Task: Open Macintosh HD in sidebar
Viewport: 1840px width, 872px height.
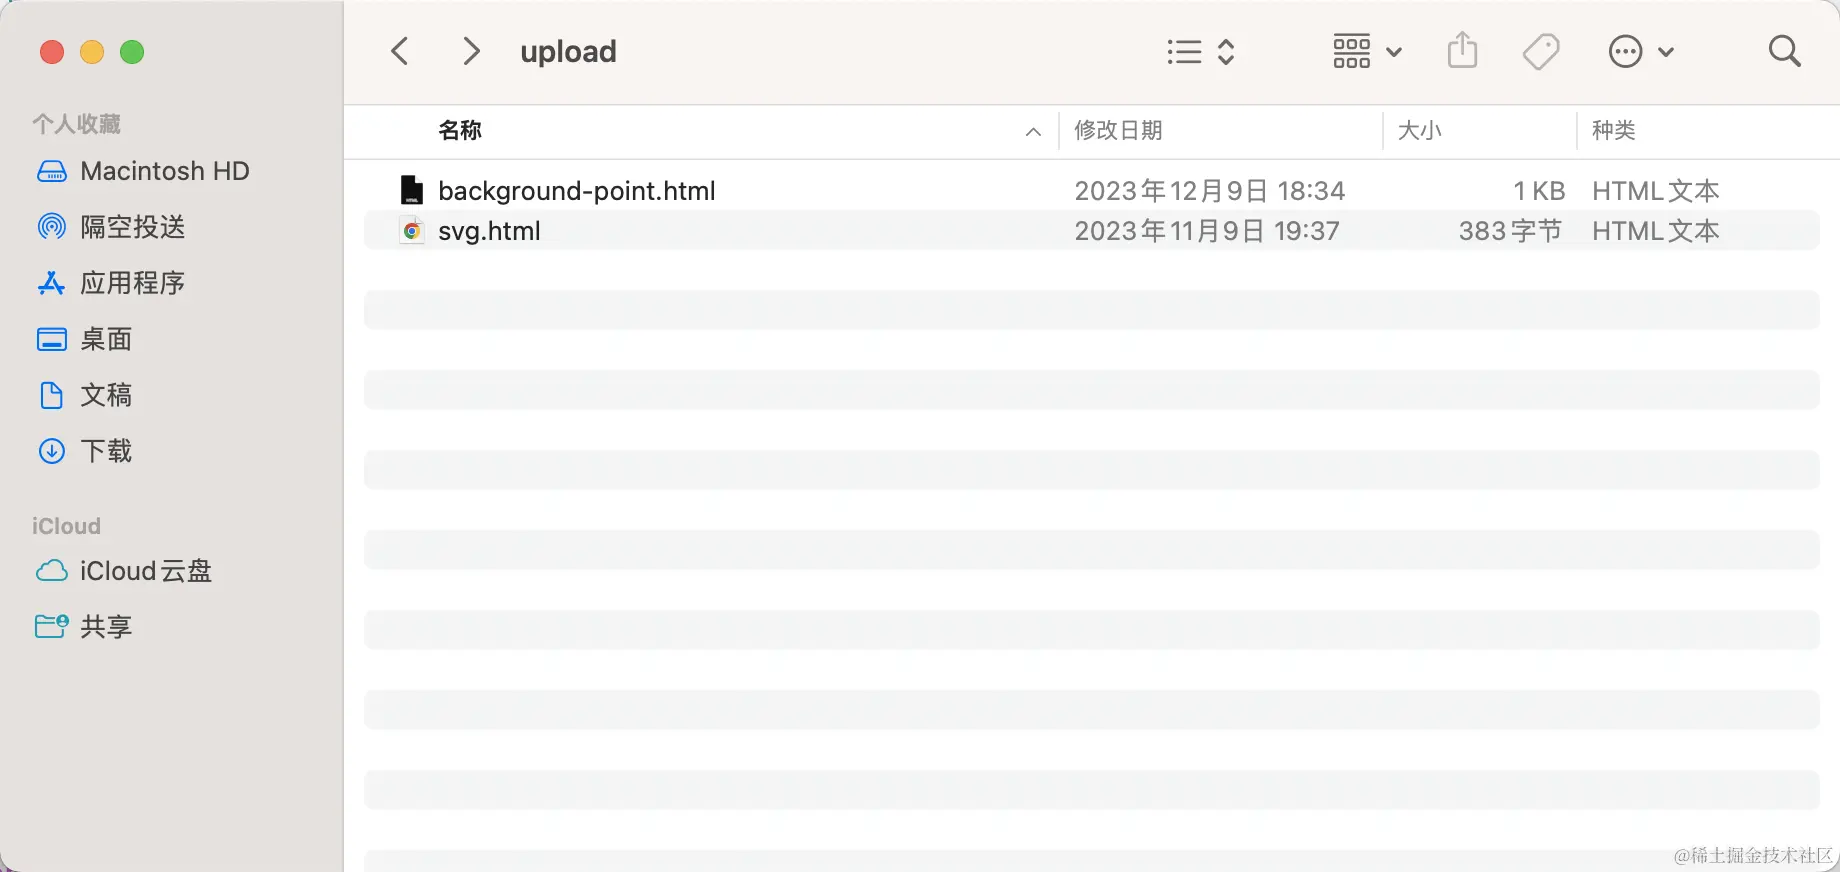Action: pyautogui.click(x=143, y=171)
